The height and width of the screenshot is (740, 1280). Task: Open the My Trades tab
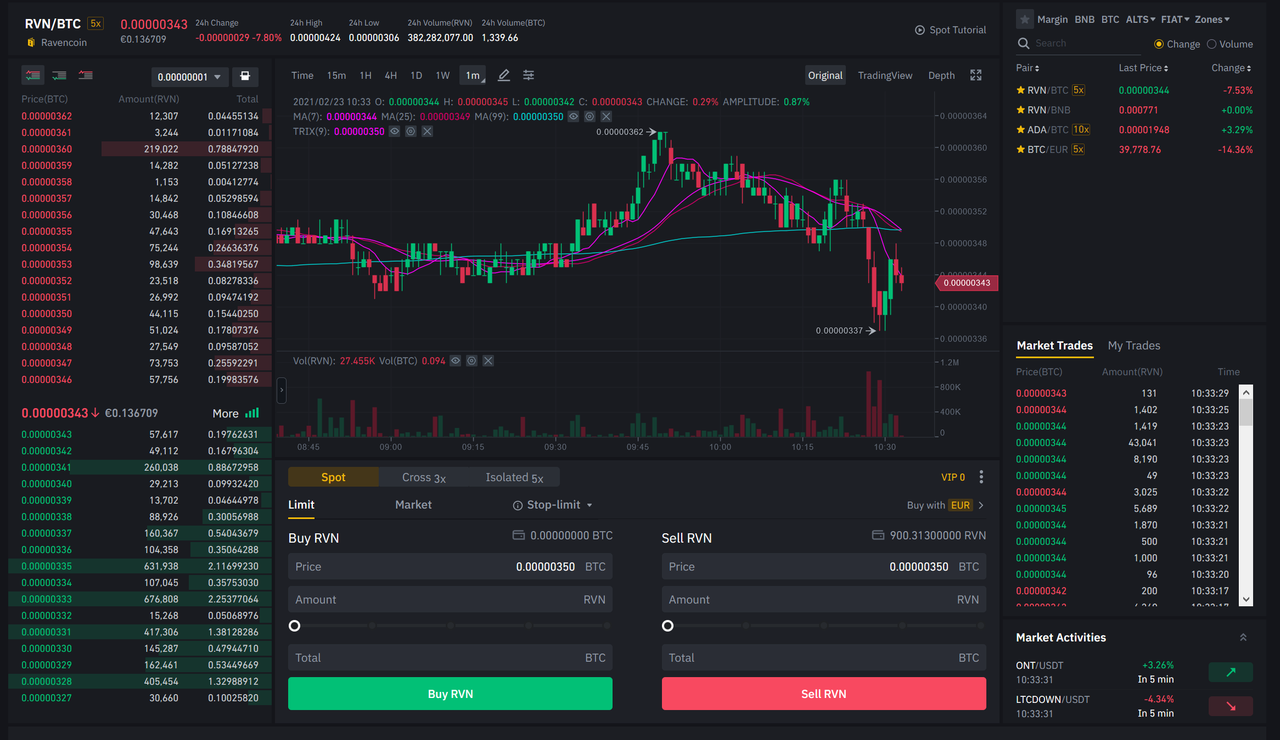tap(1134, 345)
